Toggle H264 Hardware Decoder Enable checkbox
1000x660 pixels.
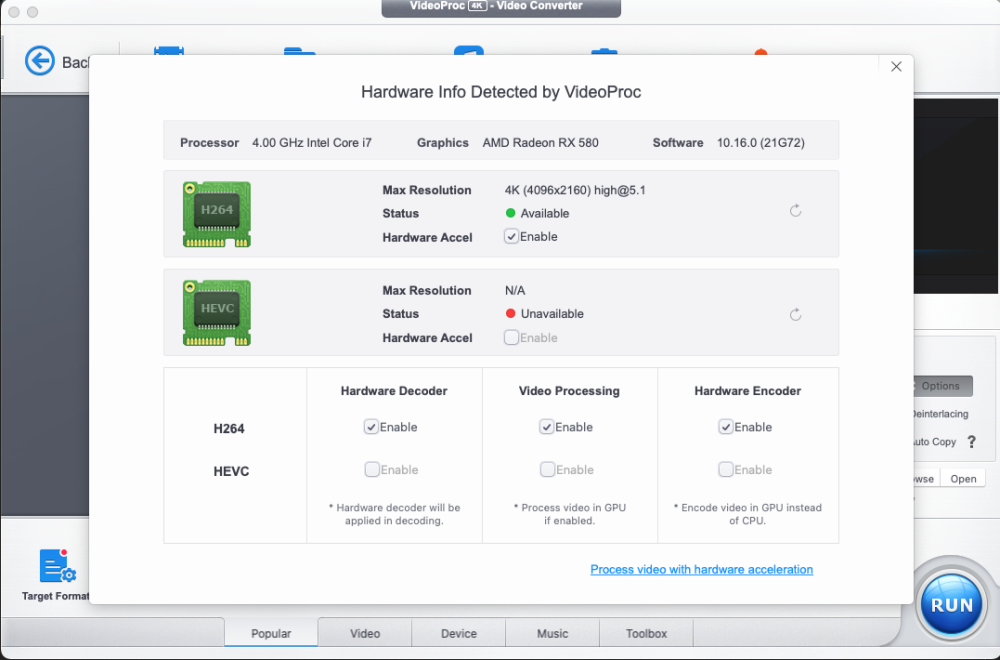pos(371,427)
